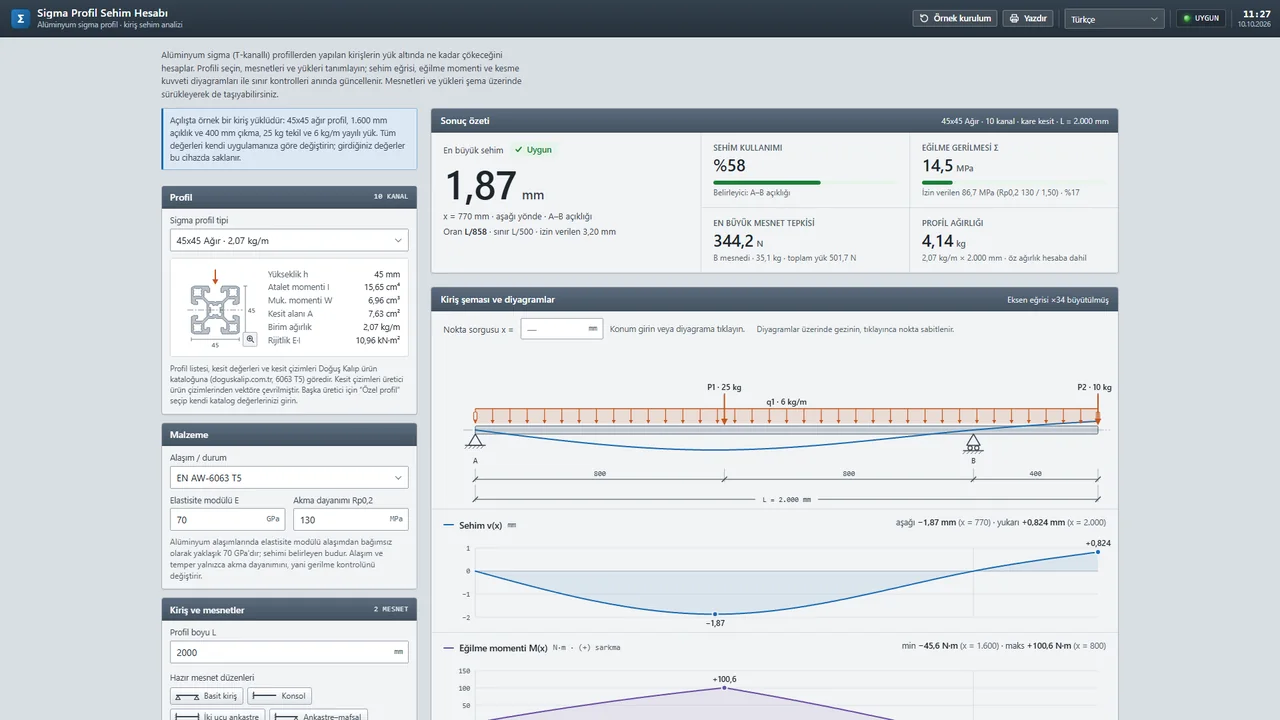This screenshot has height=720, width=1280.
Task: Open the Türkçe language selector
Action: (x=1115, y=18)
